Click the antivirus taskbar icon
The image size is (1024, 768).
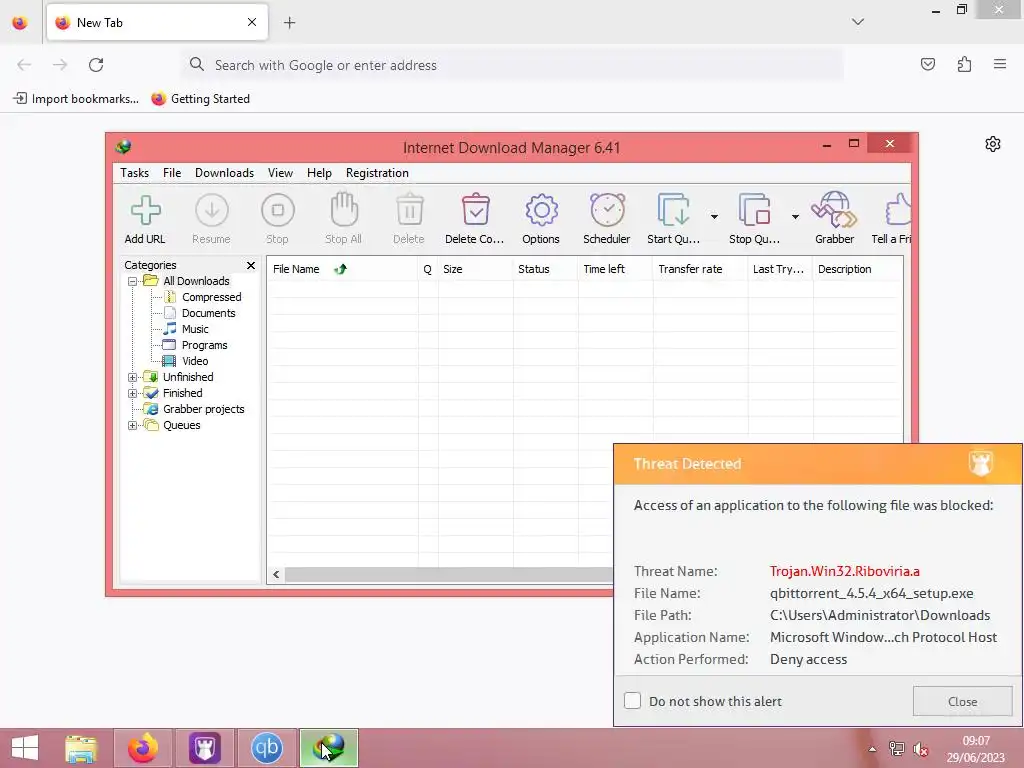205,748
